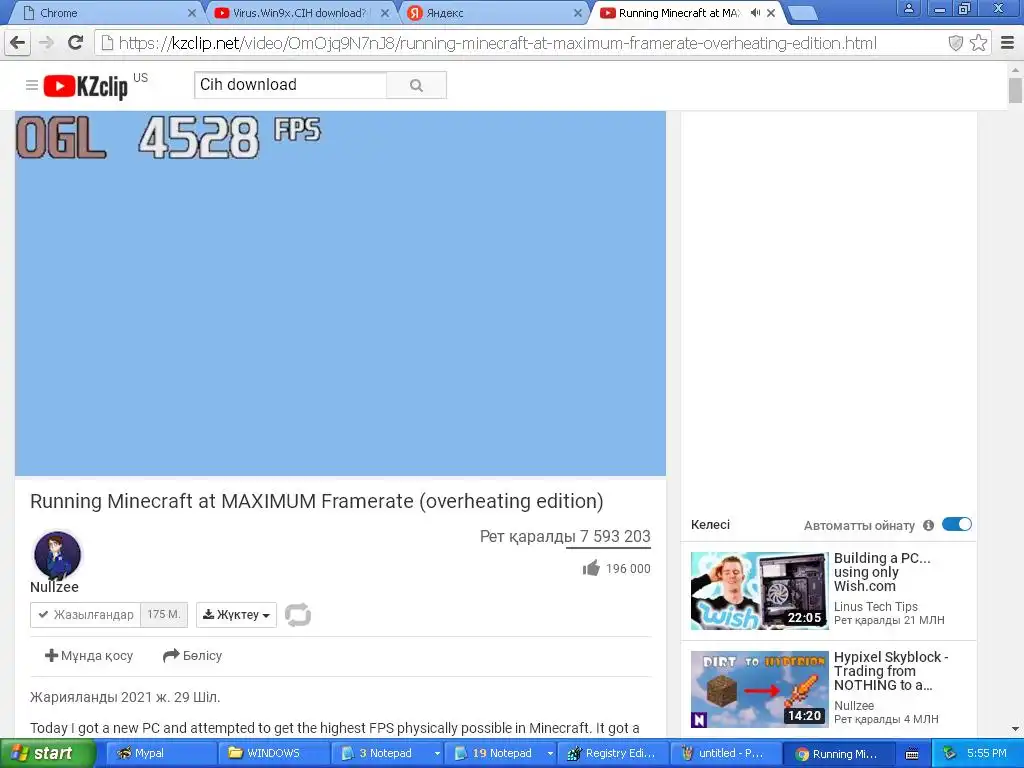1024x768 pixels.
Task: Click the Мұнда қосу add button
Action: point(89,655)
